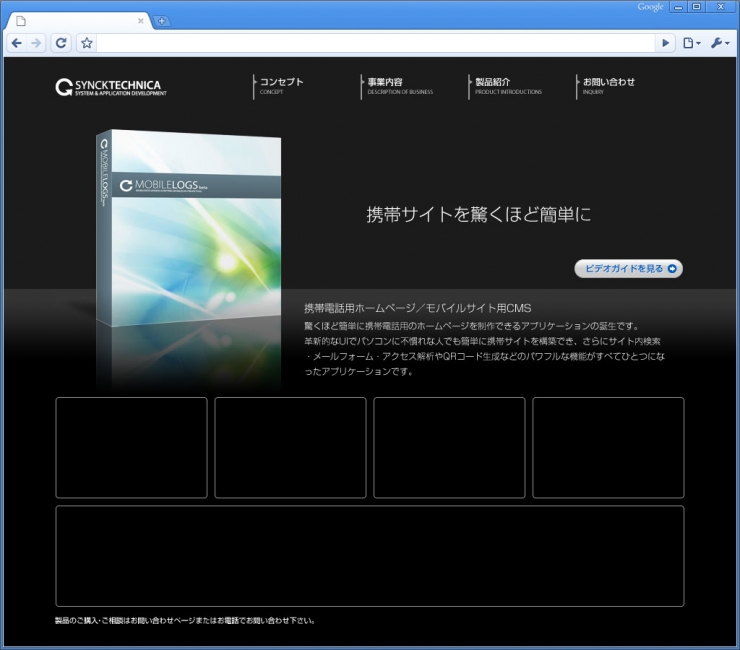The image size is (740, 650).
Task: Bookmark the page with the star icon
Action: click(87, 43)
